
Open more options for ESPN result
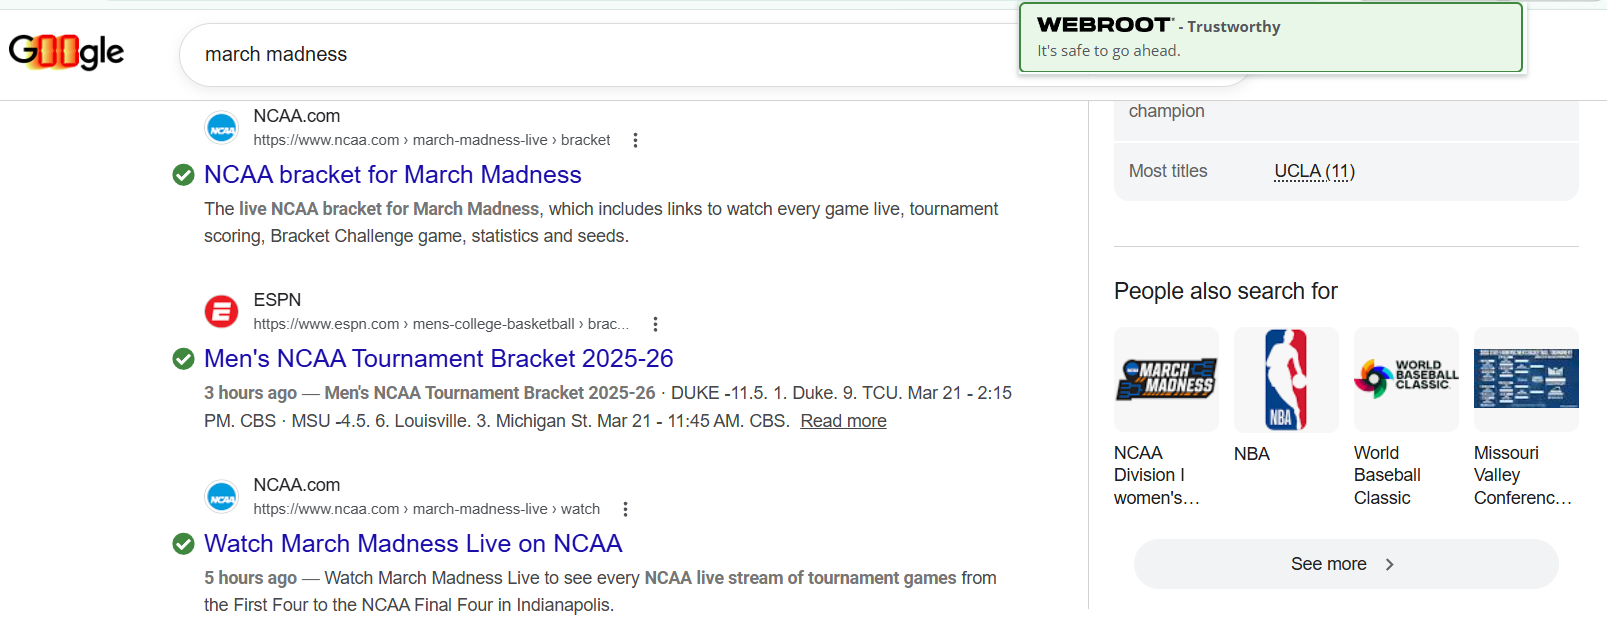(655, 324)
